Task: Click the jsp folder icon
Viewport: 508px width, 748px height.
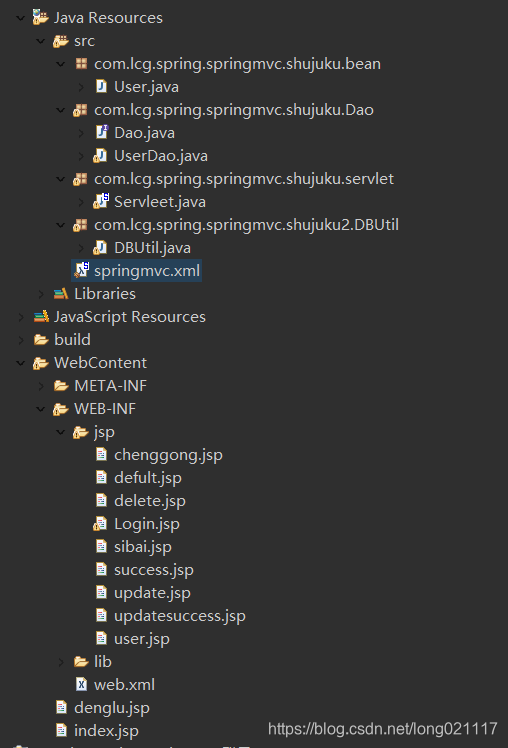Action: pyautogui.click(x=81, y=432)
